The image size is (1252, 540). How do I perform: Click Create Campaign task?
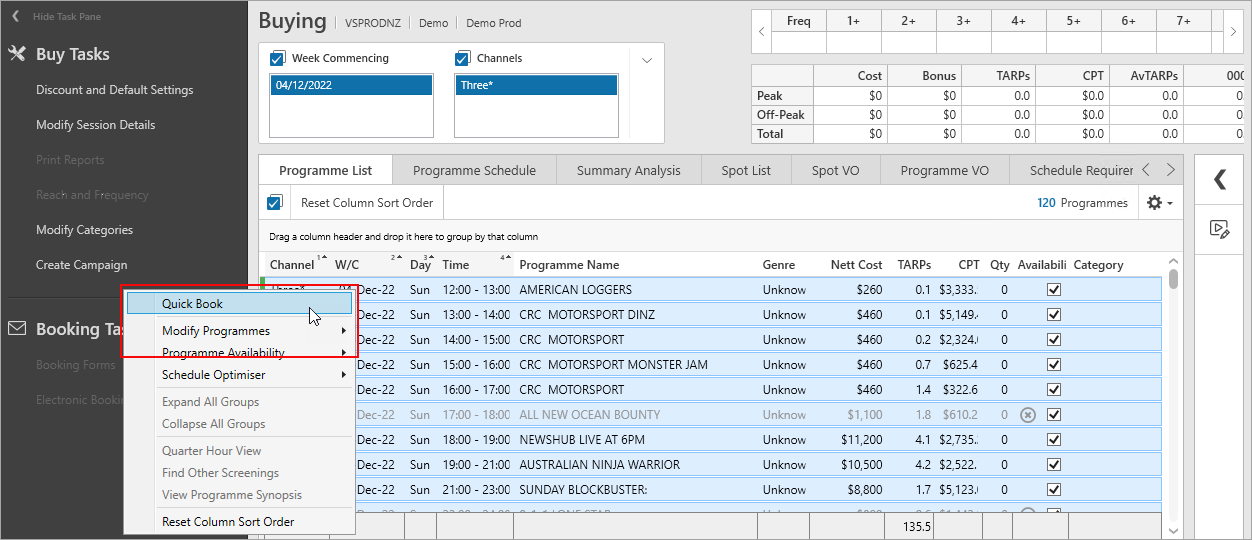pos(82,265)
